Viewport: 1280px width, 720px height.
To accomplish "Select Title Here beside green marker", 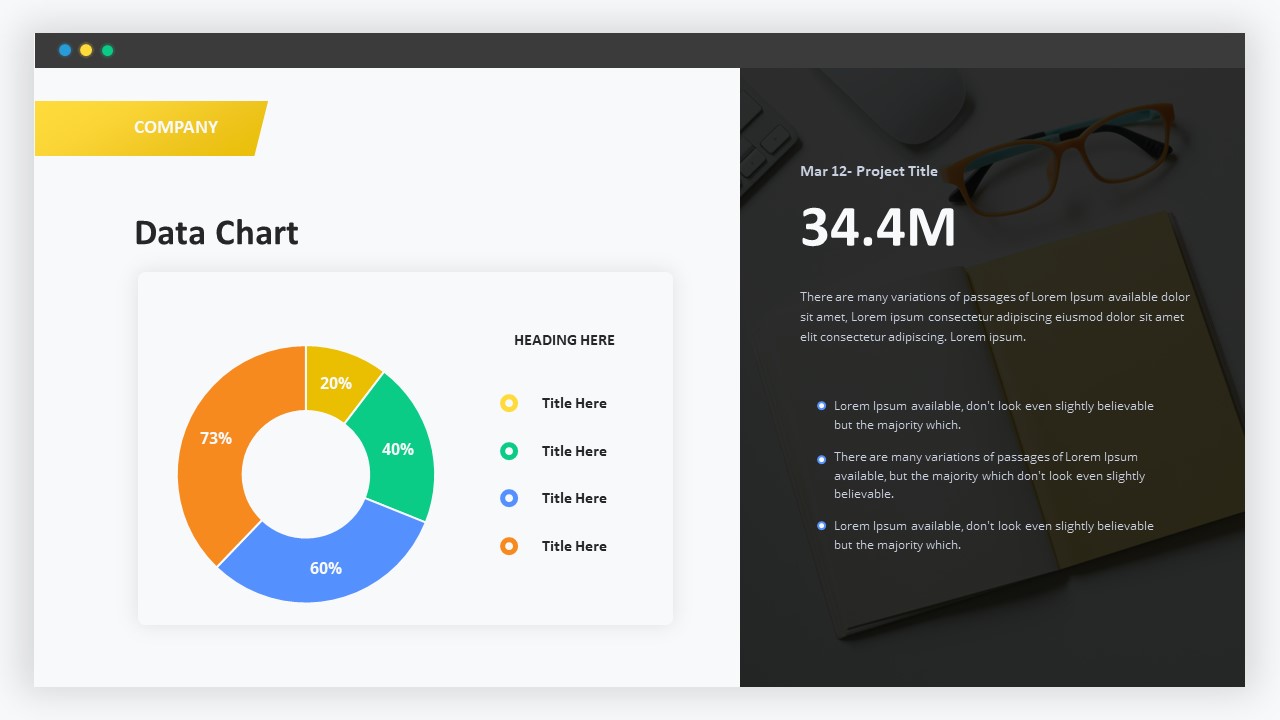I will pos(574,451).
